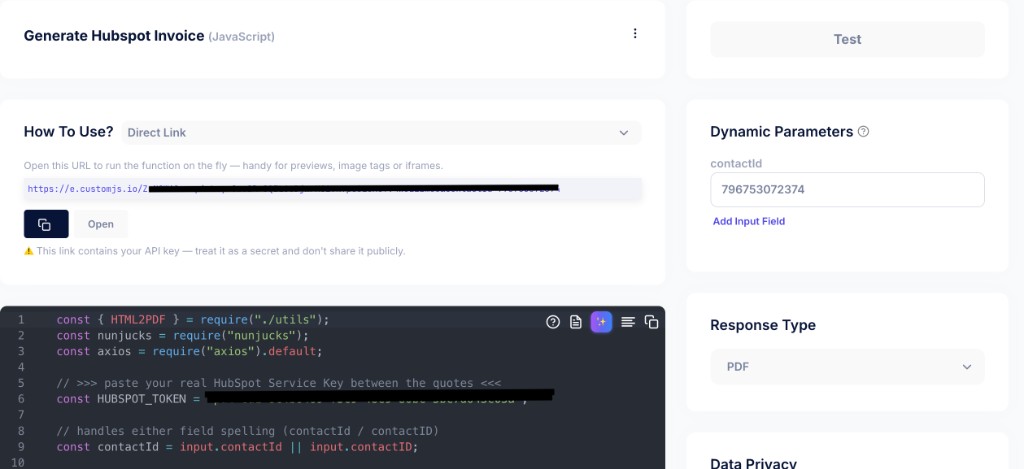Click line 9 defining const contactId
Image resolution: width=1024 pixels, height=469 pixels.
point(237,447)
